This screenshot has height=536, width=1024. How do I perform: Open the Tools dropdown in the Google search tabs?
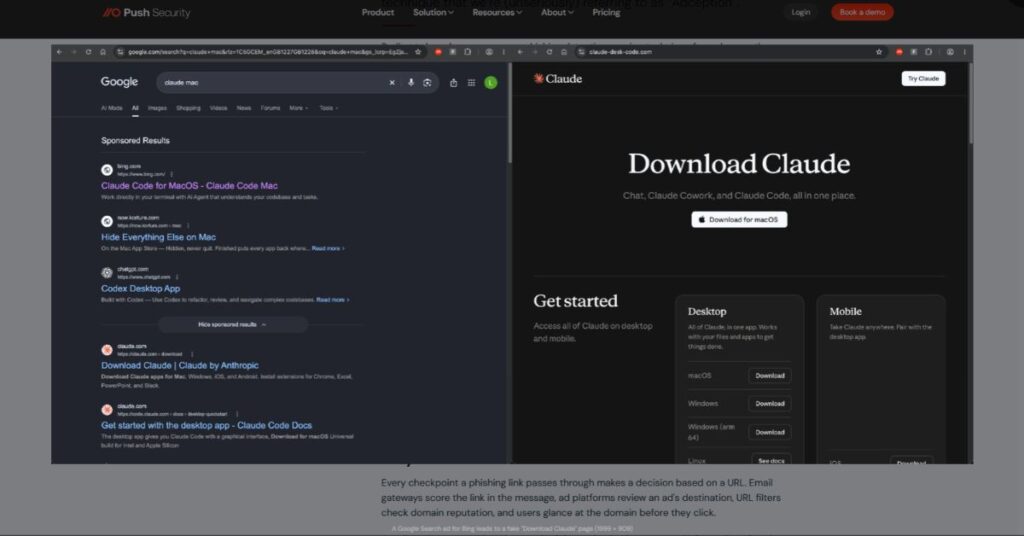tap(328, 108)
